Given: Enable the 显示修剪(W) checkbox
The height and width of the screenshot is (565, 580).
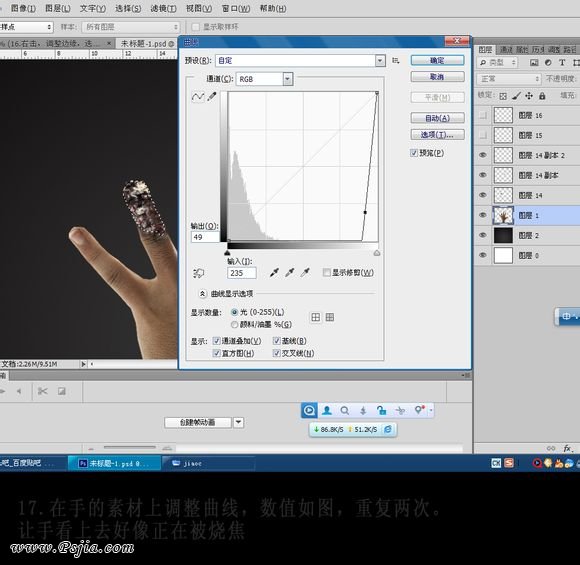Looking at the screenshot, I should [x=326, y=273].
